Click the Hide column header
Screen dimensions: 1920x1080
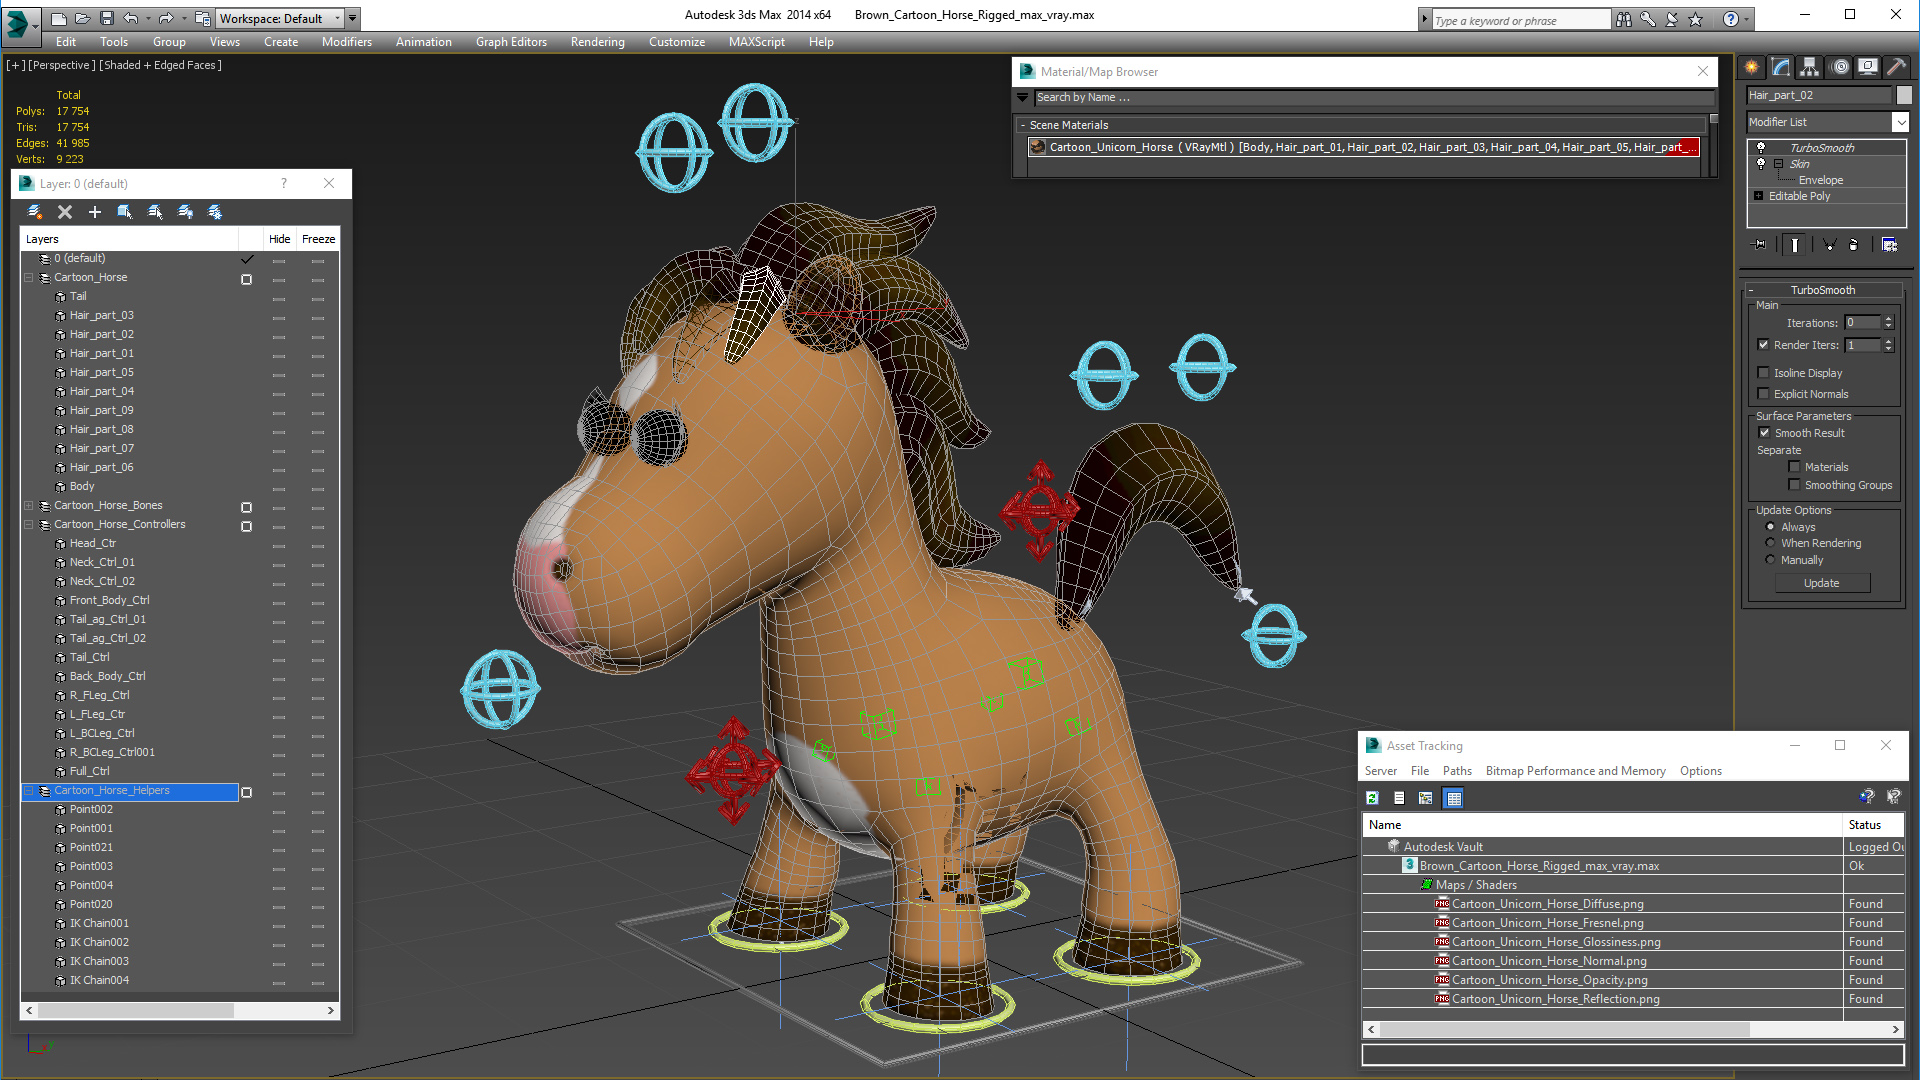[x=279, y=239]
